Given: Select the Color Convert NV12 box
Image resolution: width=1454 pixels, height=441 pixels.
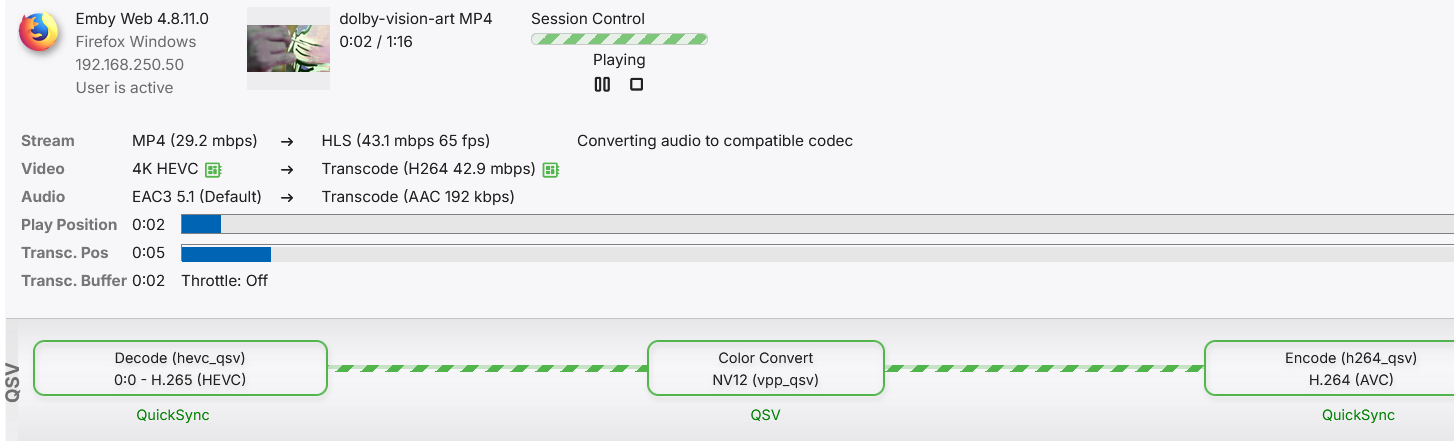Looking at the screenshot, I should (x=766, y=368).
